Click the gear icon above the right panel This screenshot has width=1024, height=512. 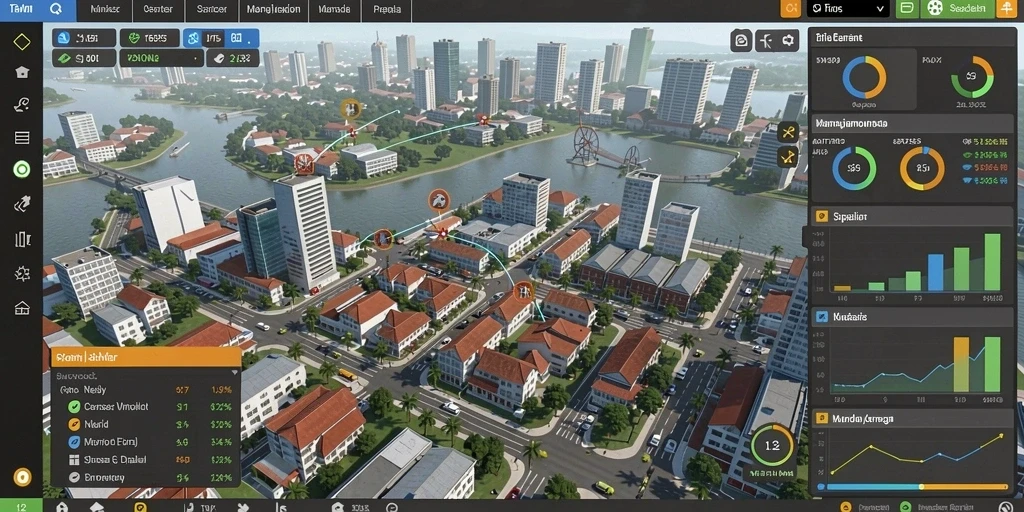tap(790, 41)
